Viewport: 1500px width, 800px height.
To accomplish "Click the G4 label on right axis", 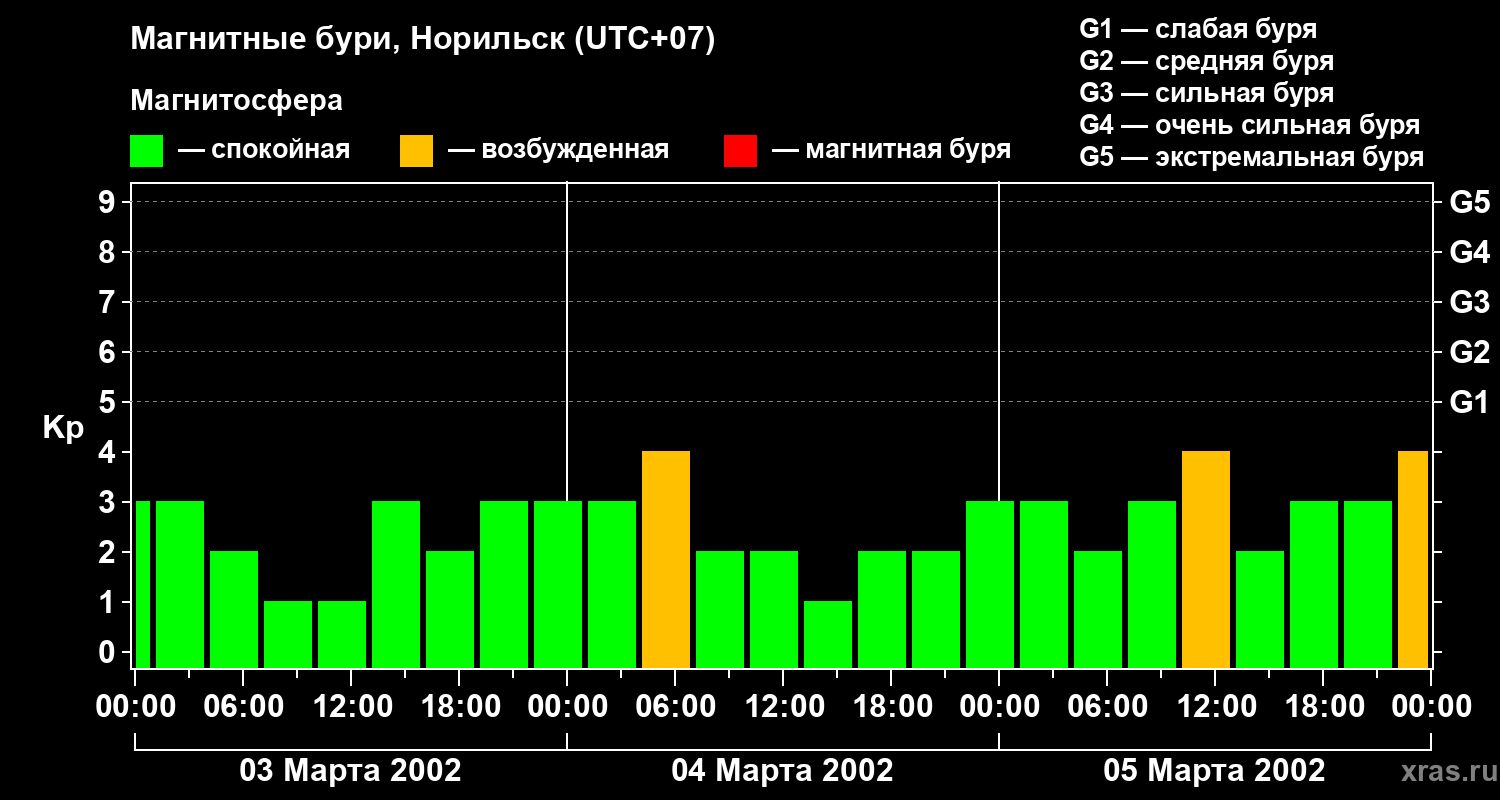I will point(1469,252).
